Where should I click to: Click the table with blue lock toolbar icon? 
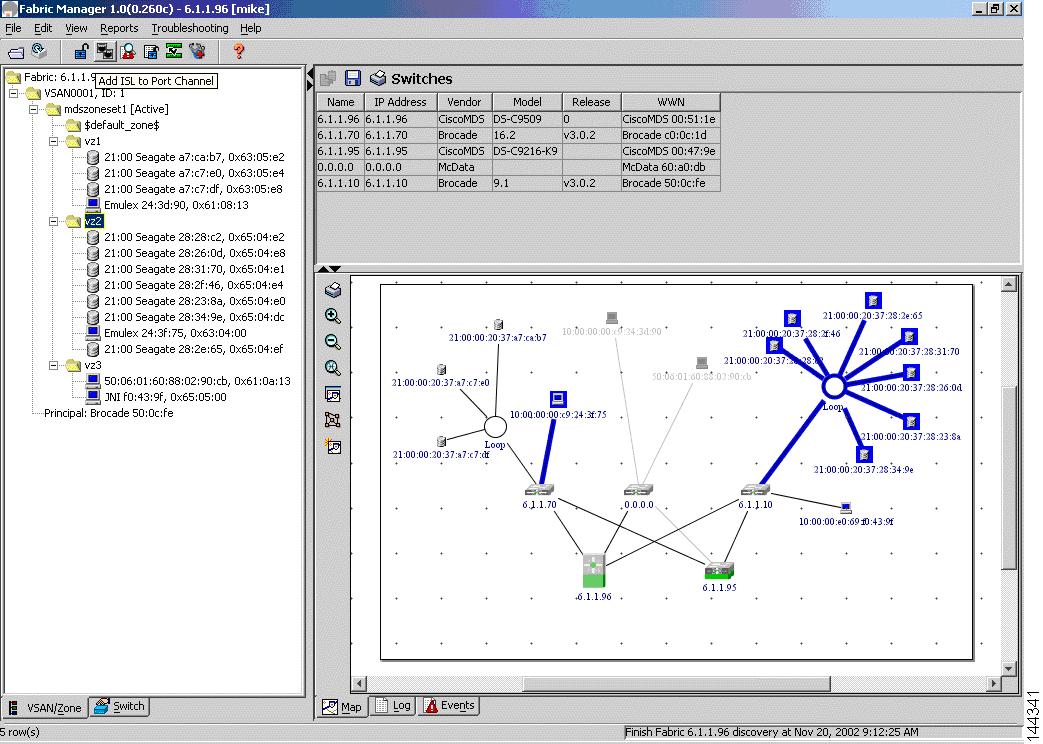pyautogui.click(x=152, y=51)
